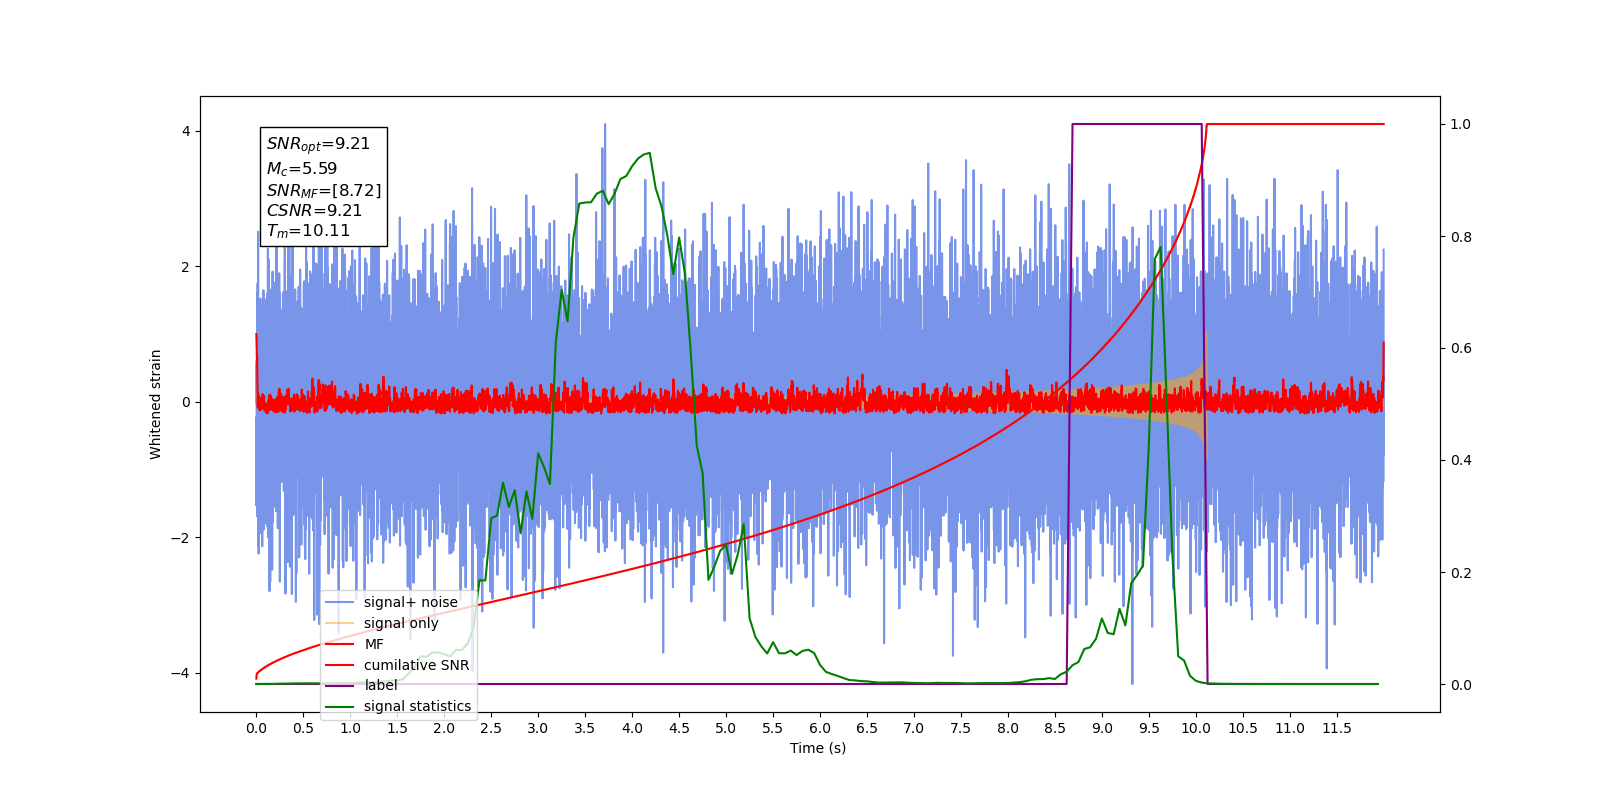
Task: Click the x-axis tick label 5.5
Action: 773,728
